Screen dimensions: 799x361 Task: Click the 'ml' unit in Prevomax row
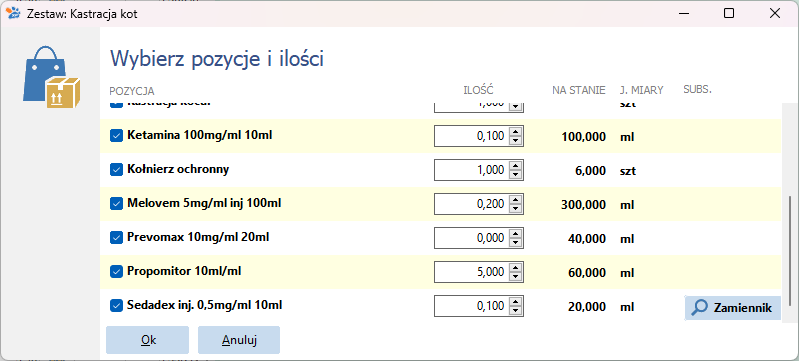pos(627,239)
